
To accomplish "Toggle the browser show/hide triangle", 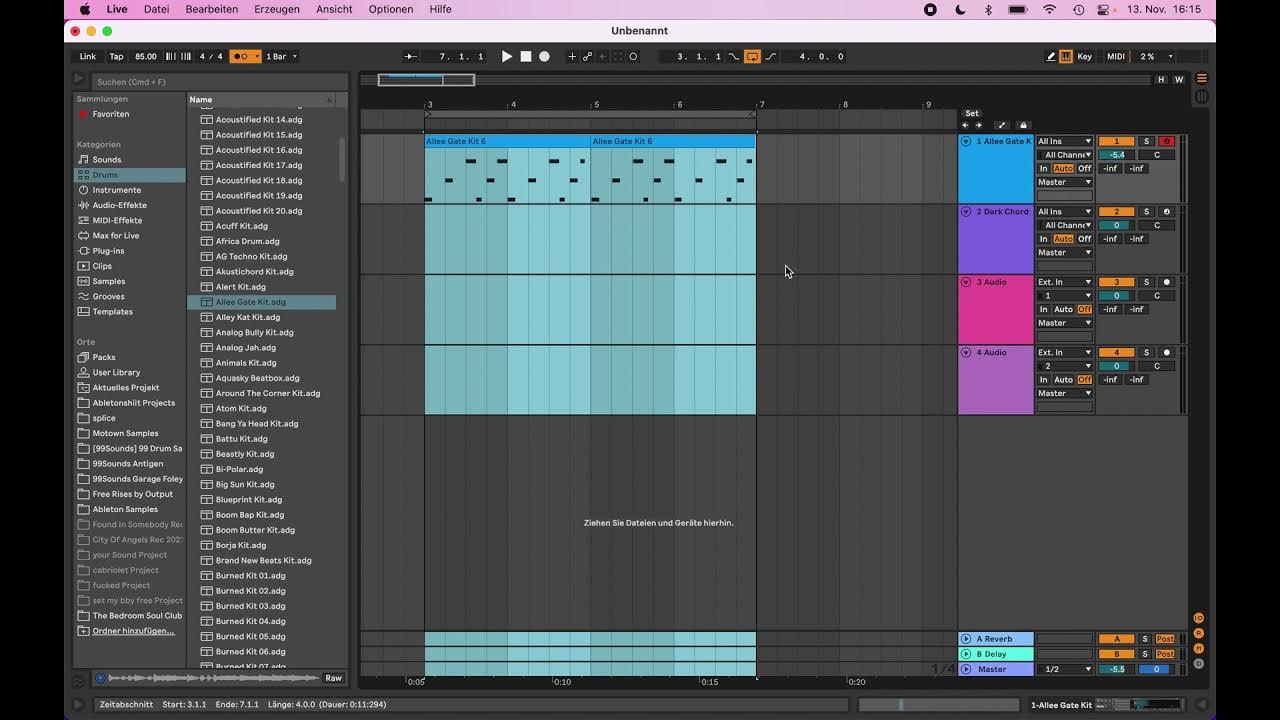I will coord(79,79).
